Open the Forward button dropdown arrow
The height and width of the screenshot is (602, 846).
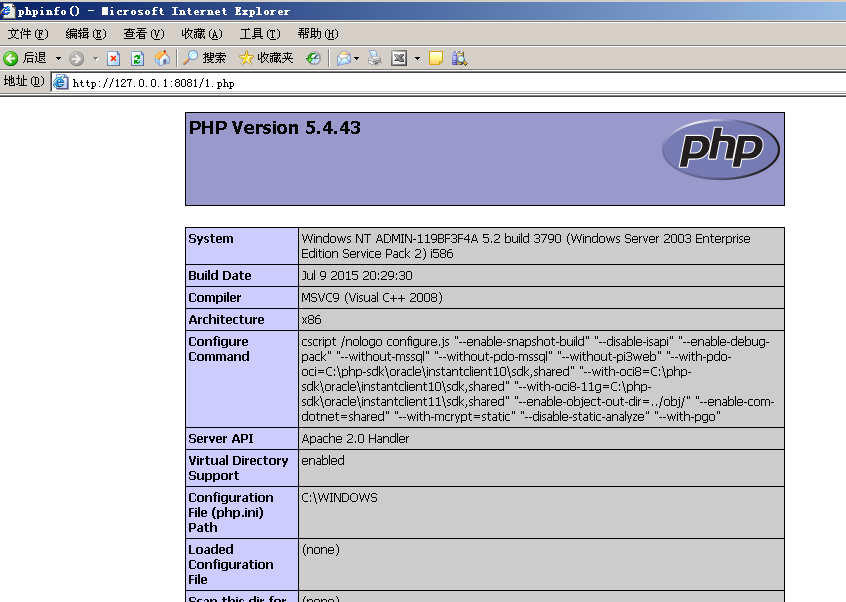pos(95,58)
